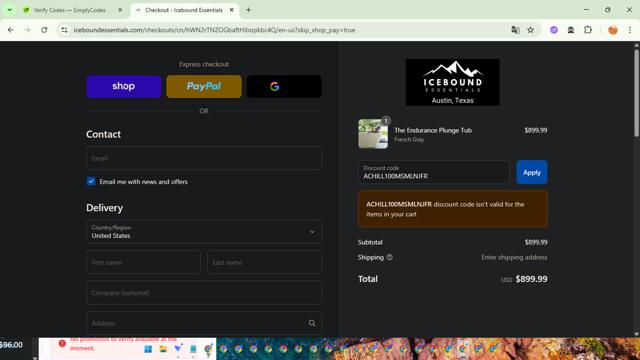Close the Verify Codes — SimplyCodes tab

tap(120, 10)
